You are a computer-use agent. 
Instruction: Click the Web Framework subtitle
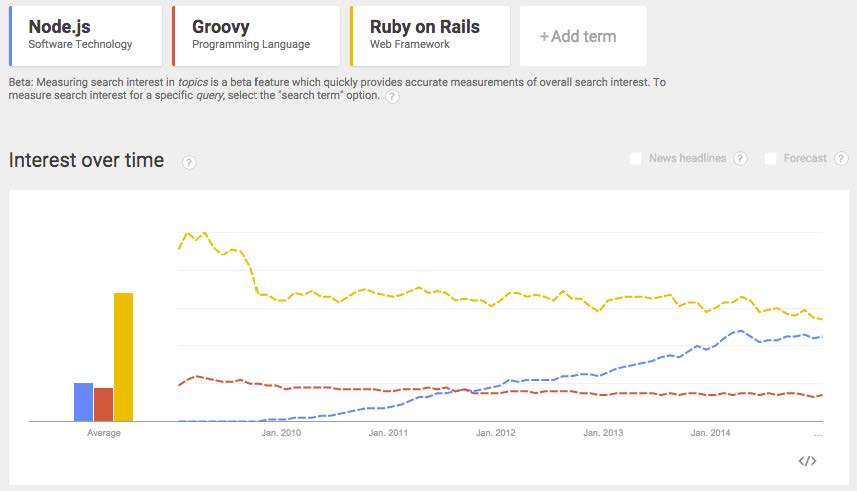point(410,44)
